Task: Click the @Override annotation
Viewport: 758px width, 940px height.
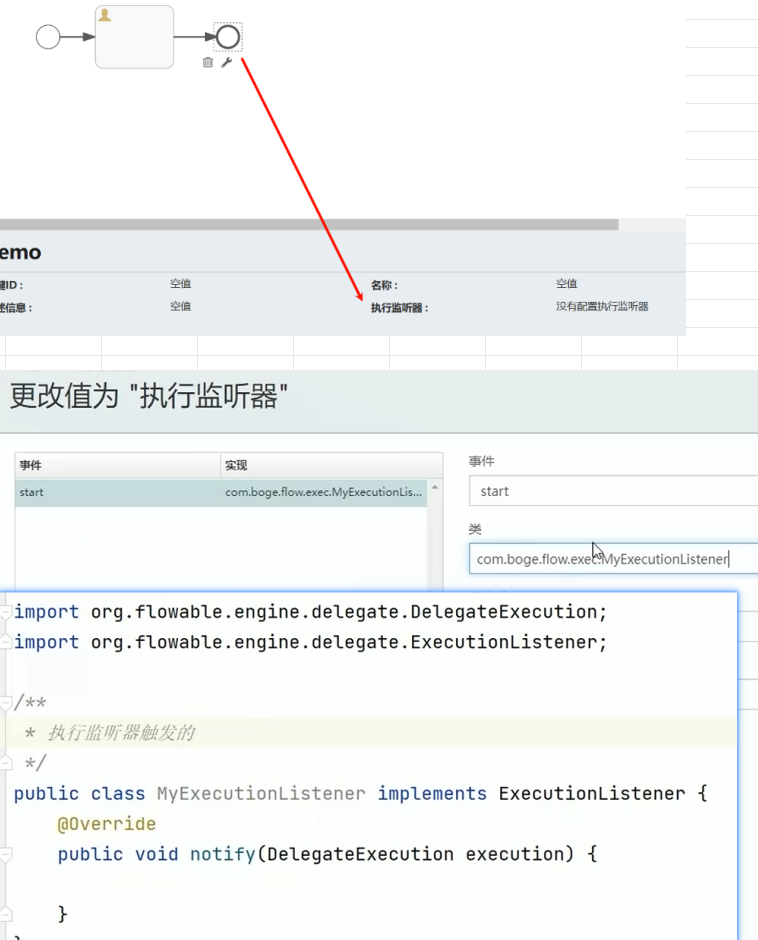Action: click(107, 824)
